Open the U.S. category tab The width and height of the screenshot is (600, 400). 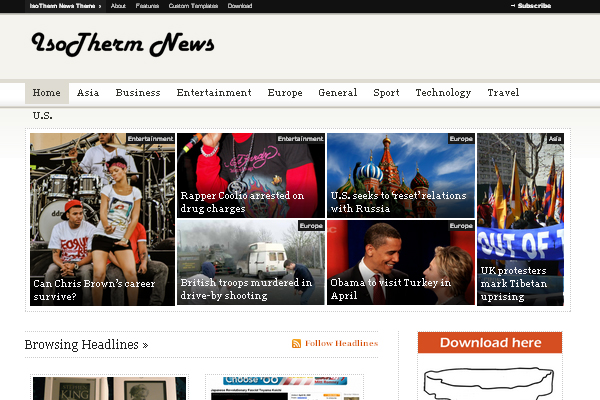(x=42, y=116)
